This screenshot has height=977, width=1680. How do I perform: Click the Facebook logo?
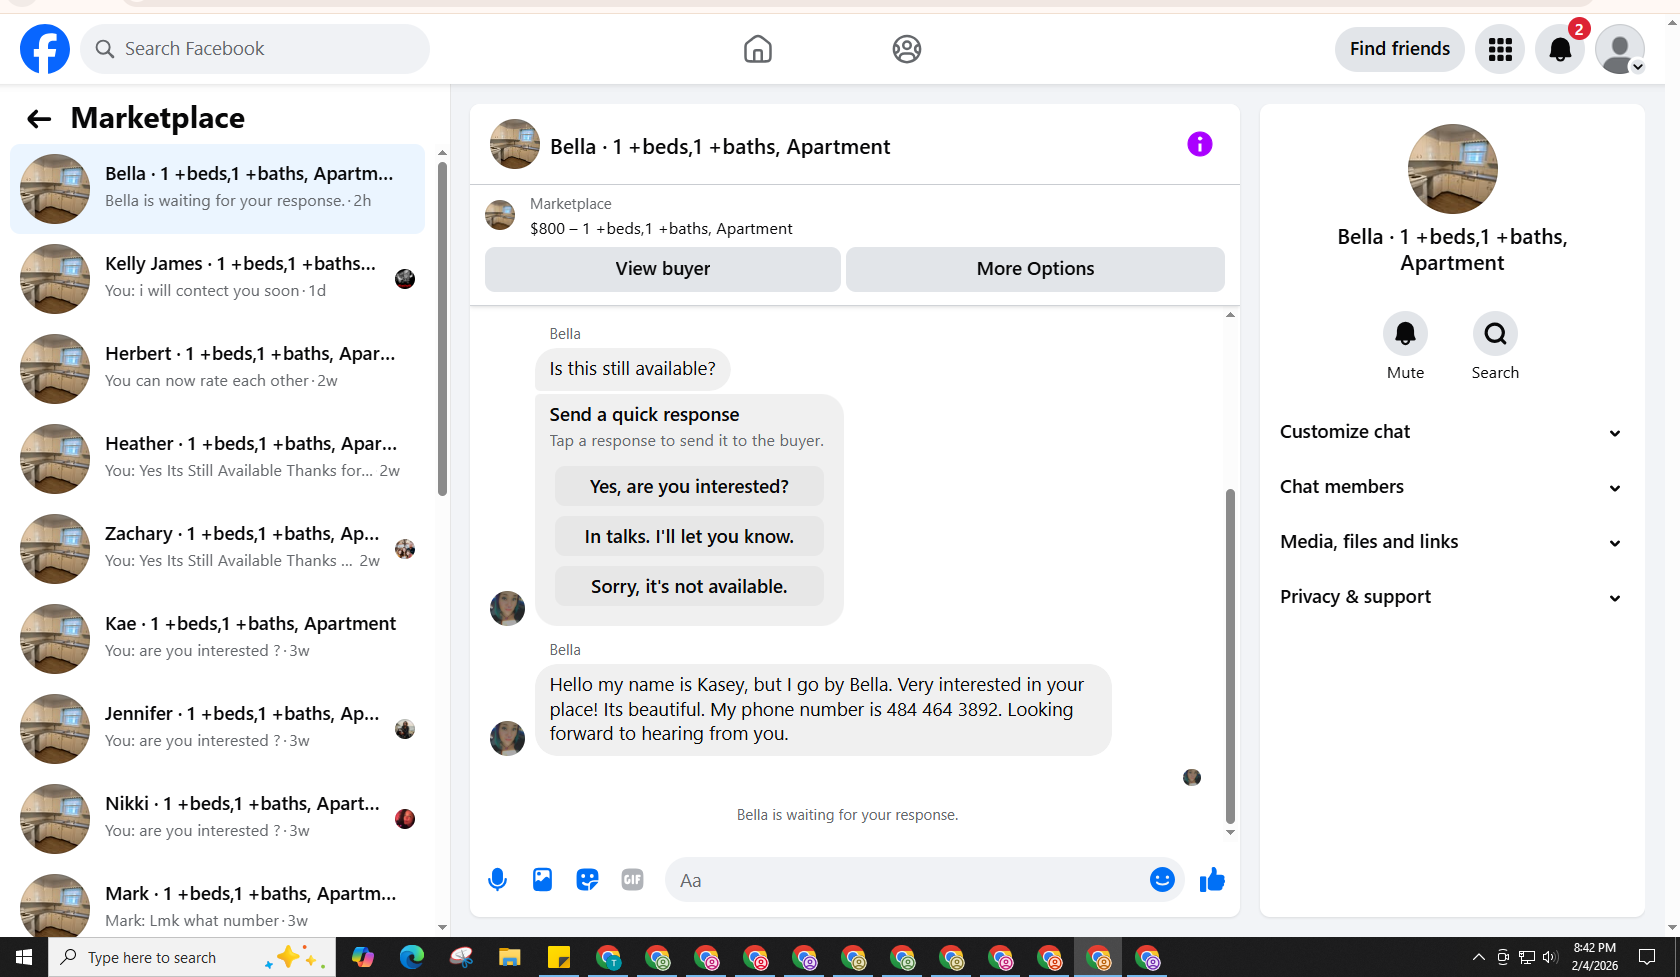pos(45,49)
